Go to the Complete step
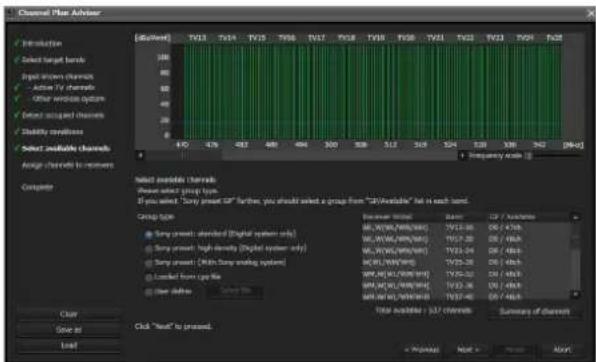Viewport: 596px width, 362px height. (38, 187)
